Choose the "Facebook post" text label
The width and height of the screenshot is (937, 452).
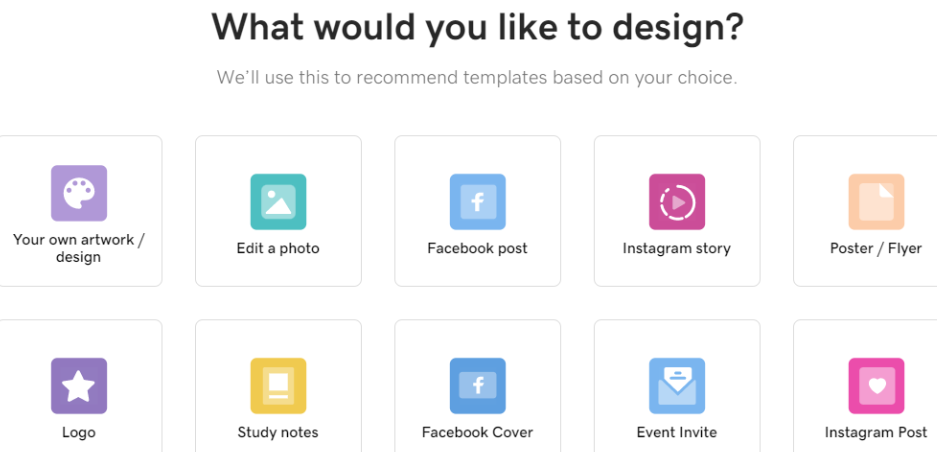477,248
